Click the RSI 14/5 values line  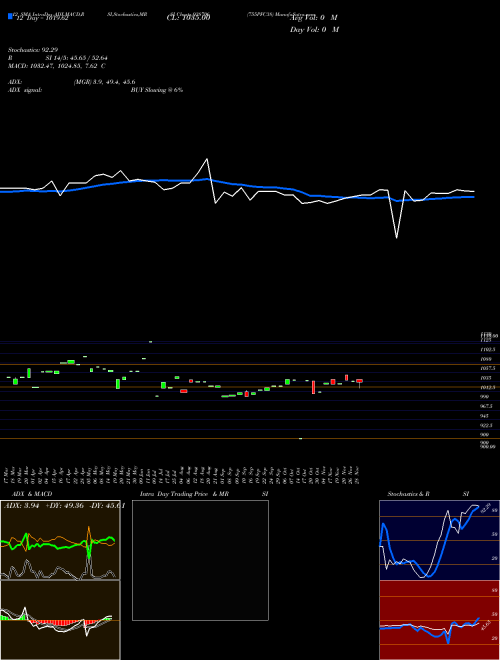point(58,58)
